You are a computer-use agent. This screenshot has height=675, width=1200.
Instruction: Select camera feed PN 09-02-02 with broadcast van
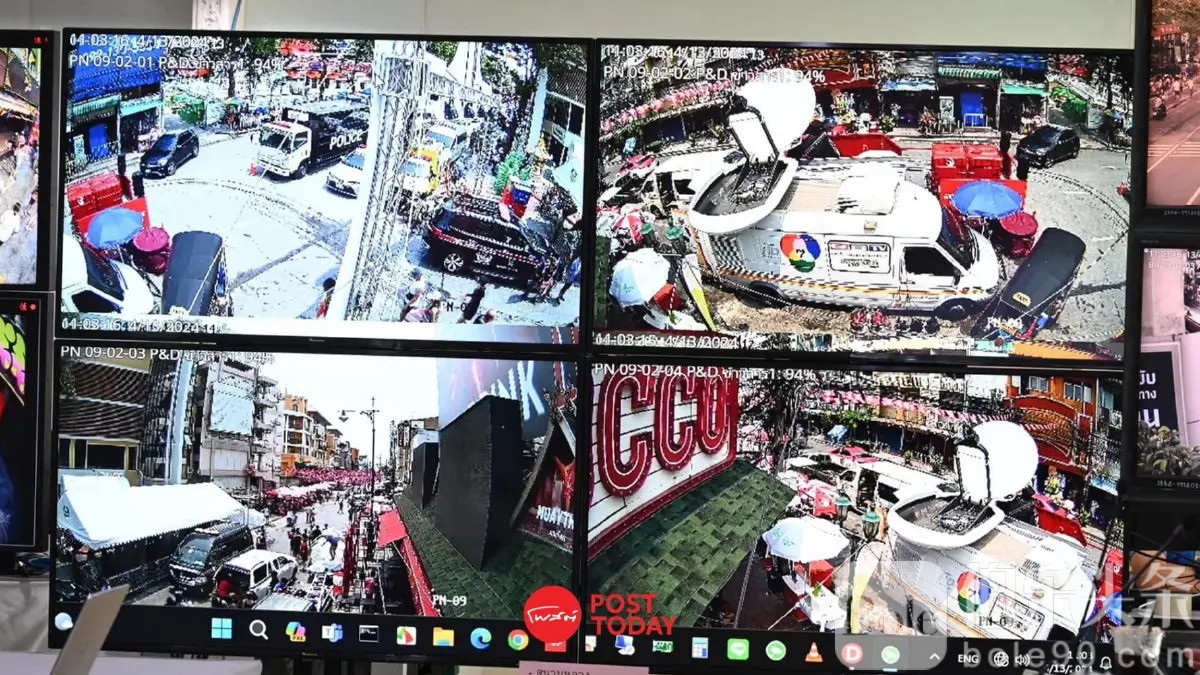(860, 200)
